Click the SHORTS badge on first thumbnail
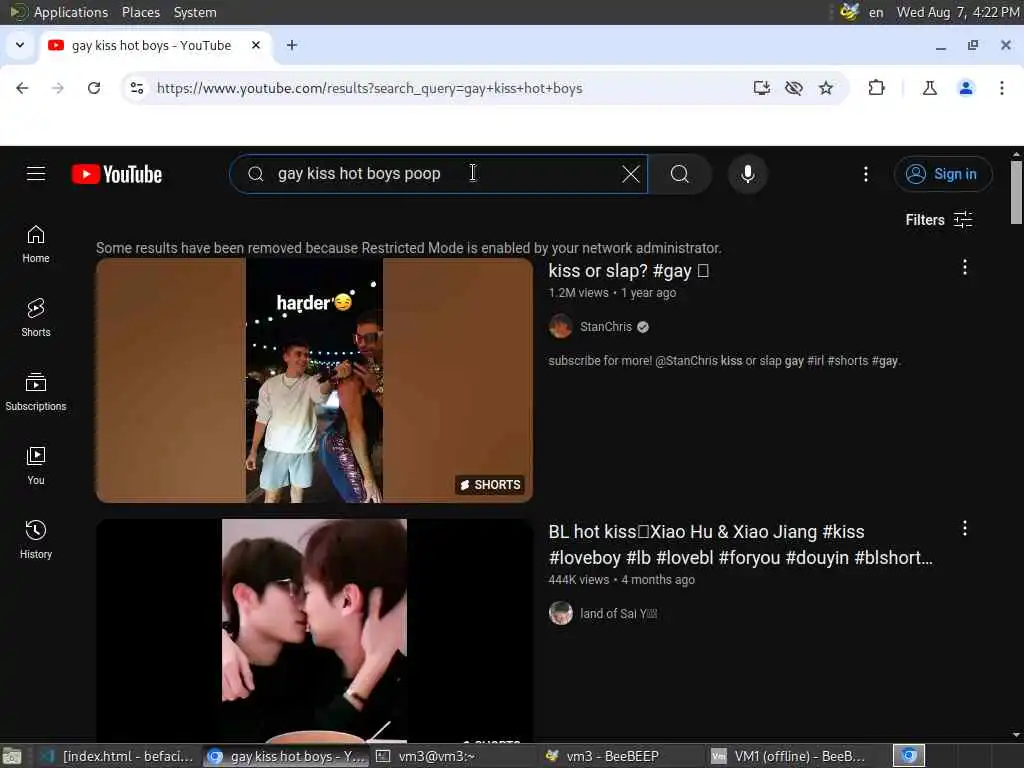Viewport: 1024px width, 768px height. (490, 485)
